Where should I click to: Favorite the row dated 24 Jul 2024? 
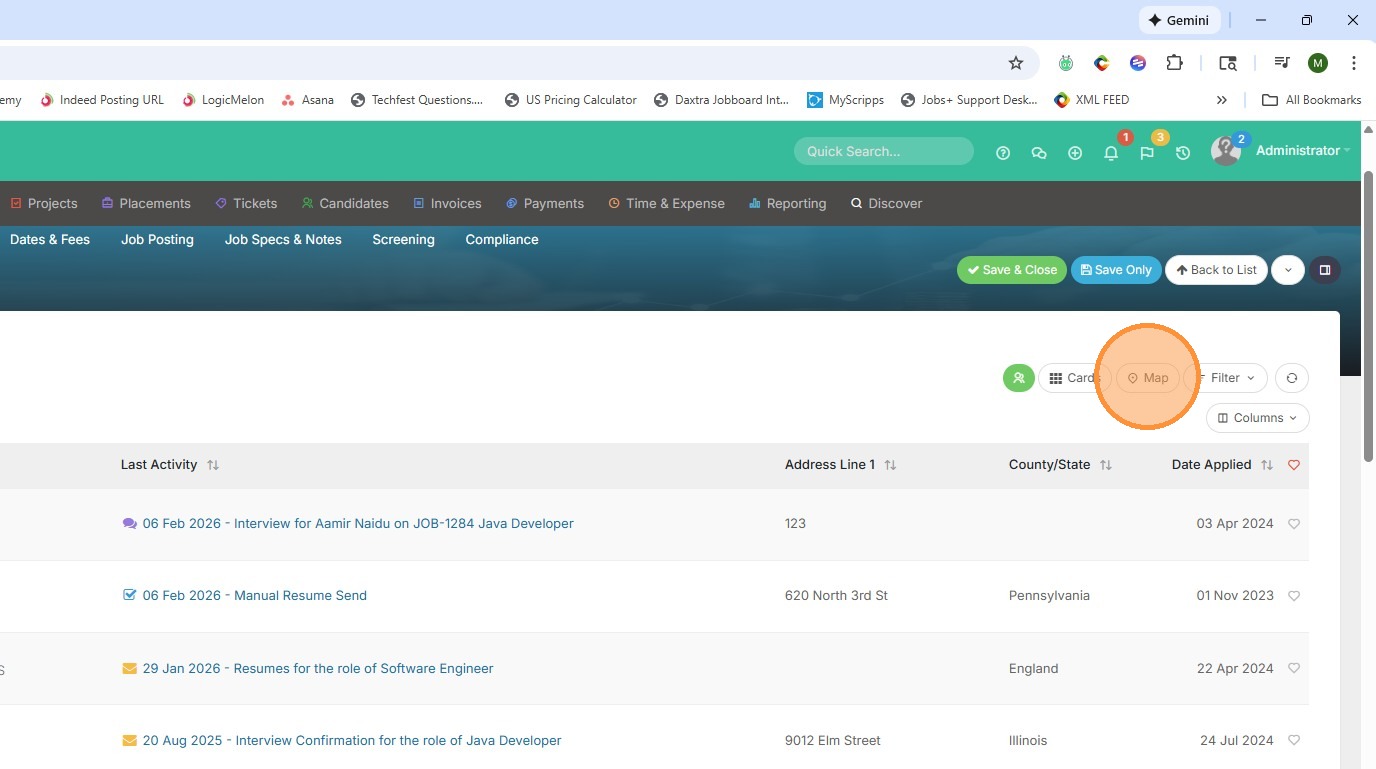click(1294, 741)
